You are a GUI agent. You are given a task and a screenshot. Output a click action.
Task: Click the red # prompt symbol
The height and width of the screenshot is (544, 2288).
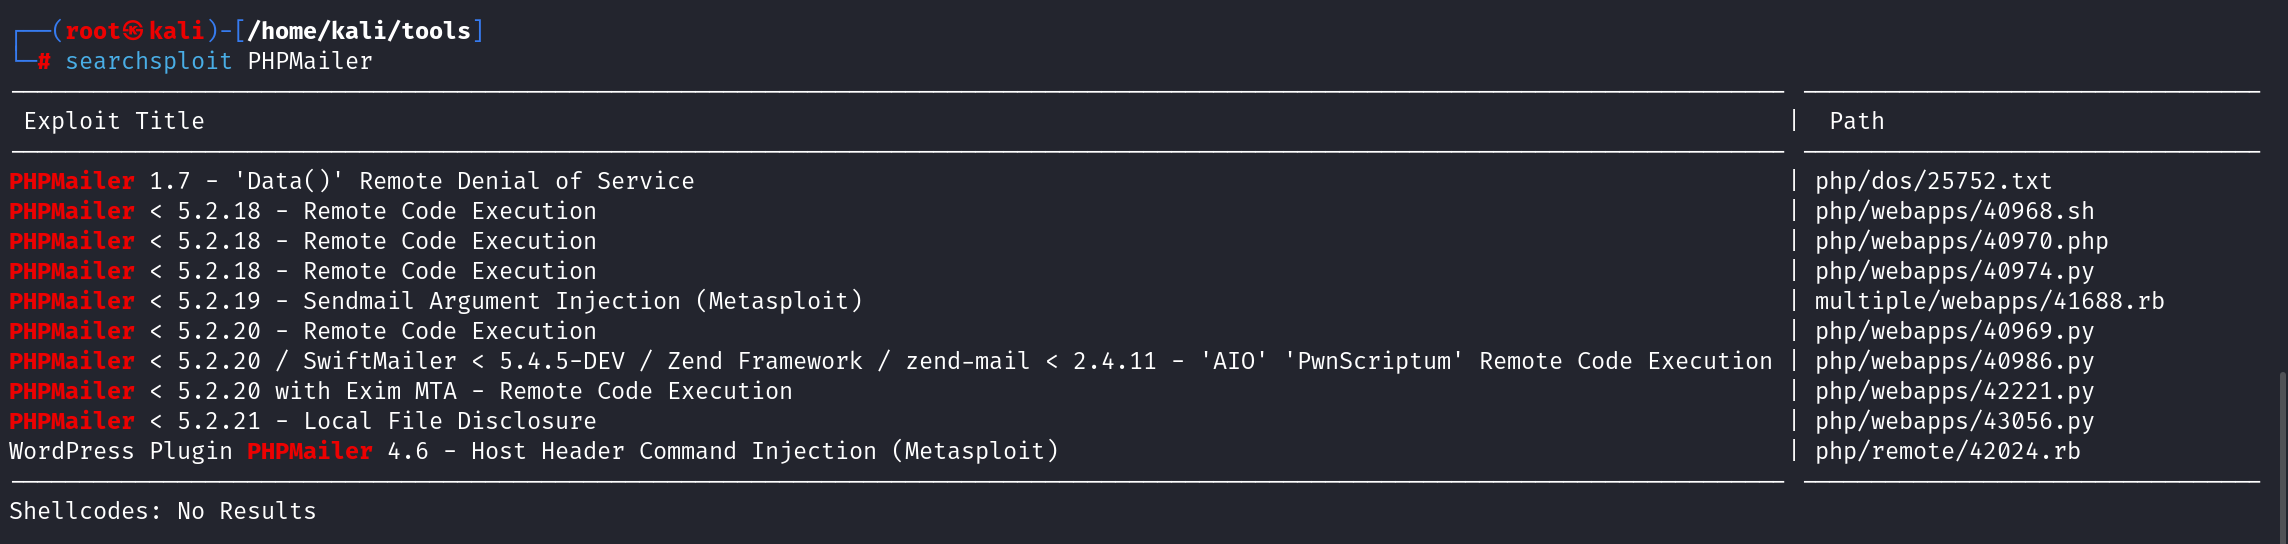point(44,62)
